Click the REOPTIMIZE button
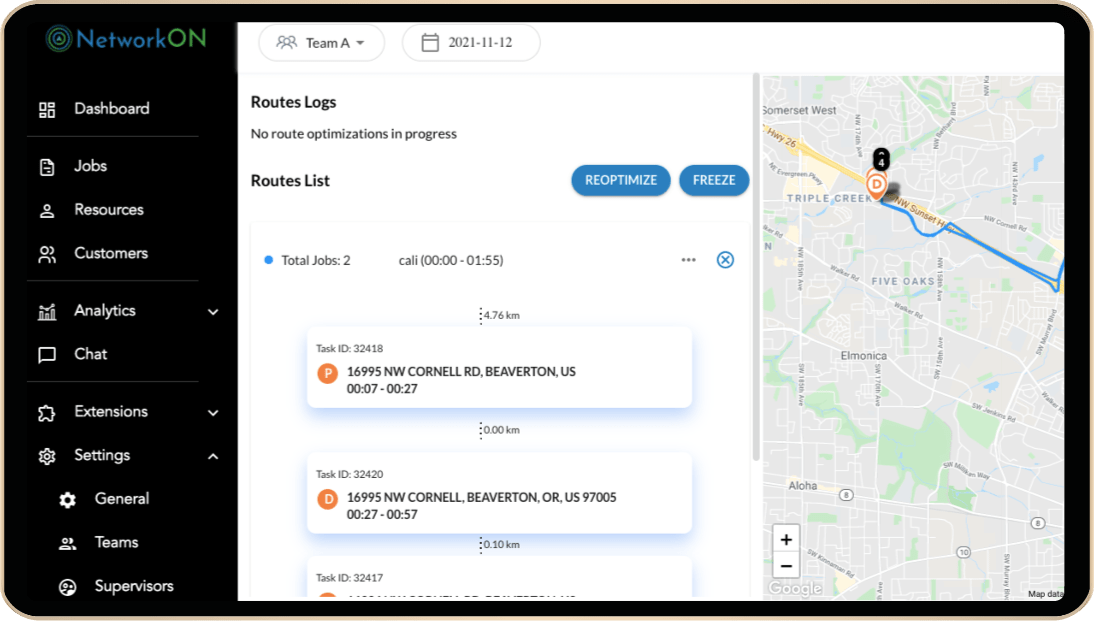The image size is (1094, 621). (621, 180)
